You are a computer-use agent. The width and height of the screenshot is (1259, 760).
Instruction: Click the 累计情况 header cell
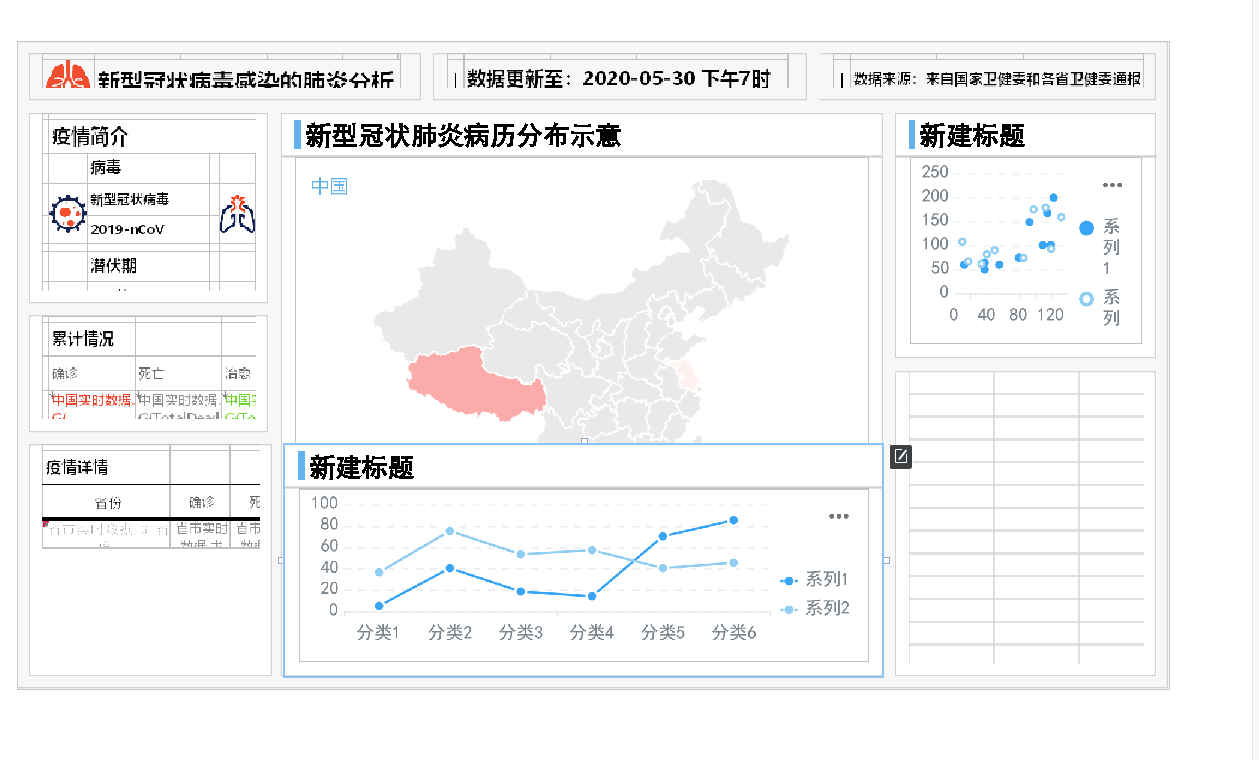coord(92,339)
